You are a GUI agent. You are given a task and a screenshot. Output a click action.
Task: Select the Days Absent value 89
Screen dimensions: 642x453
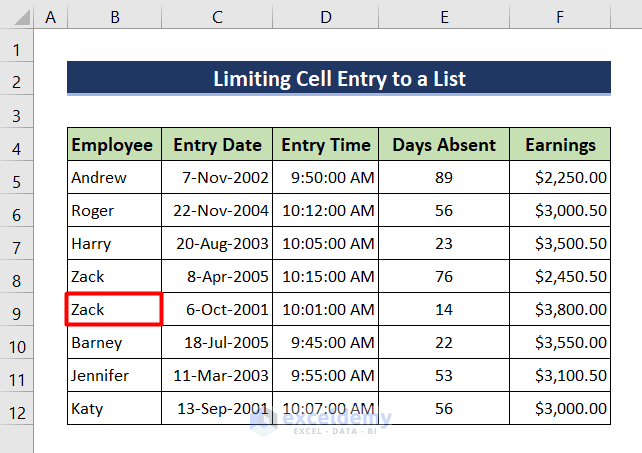tap(444, 178)
